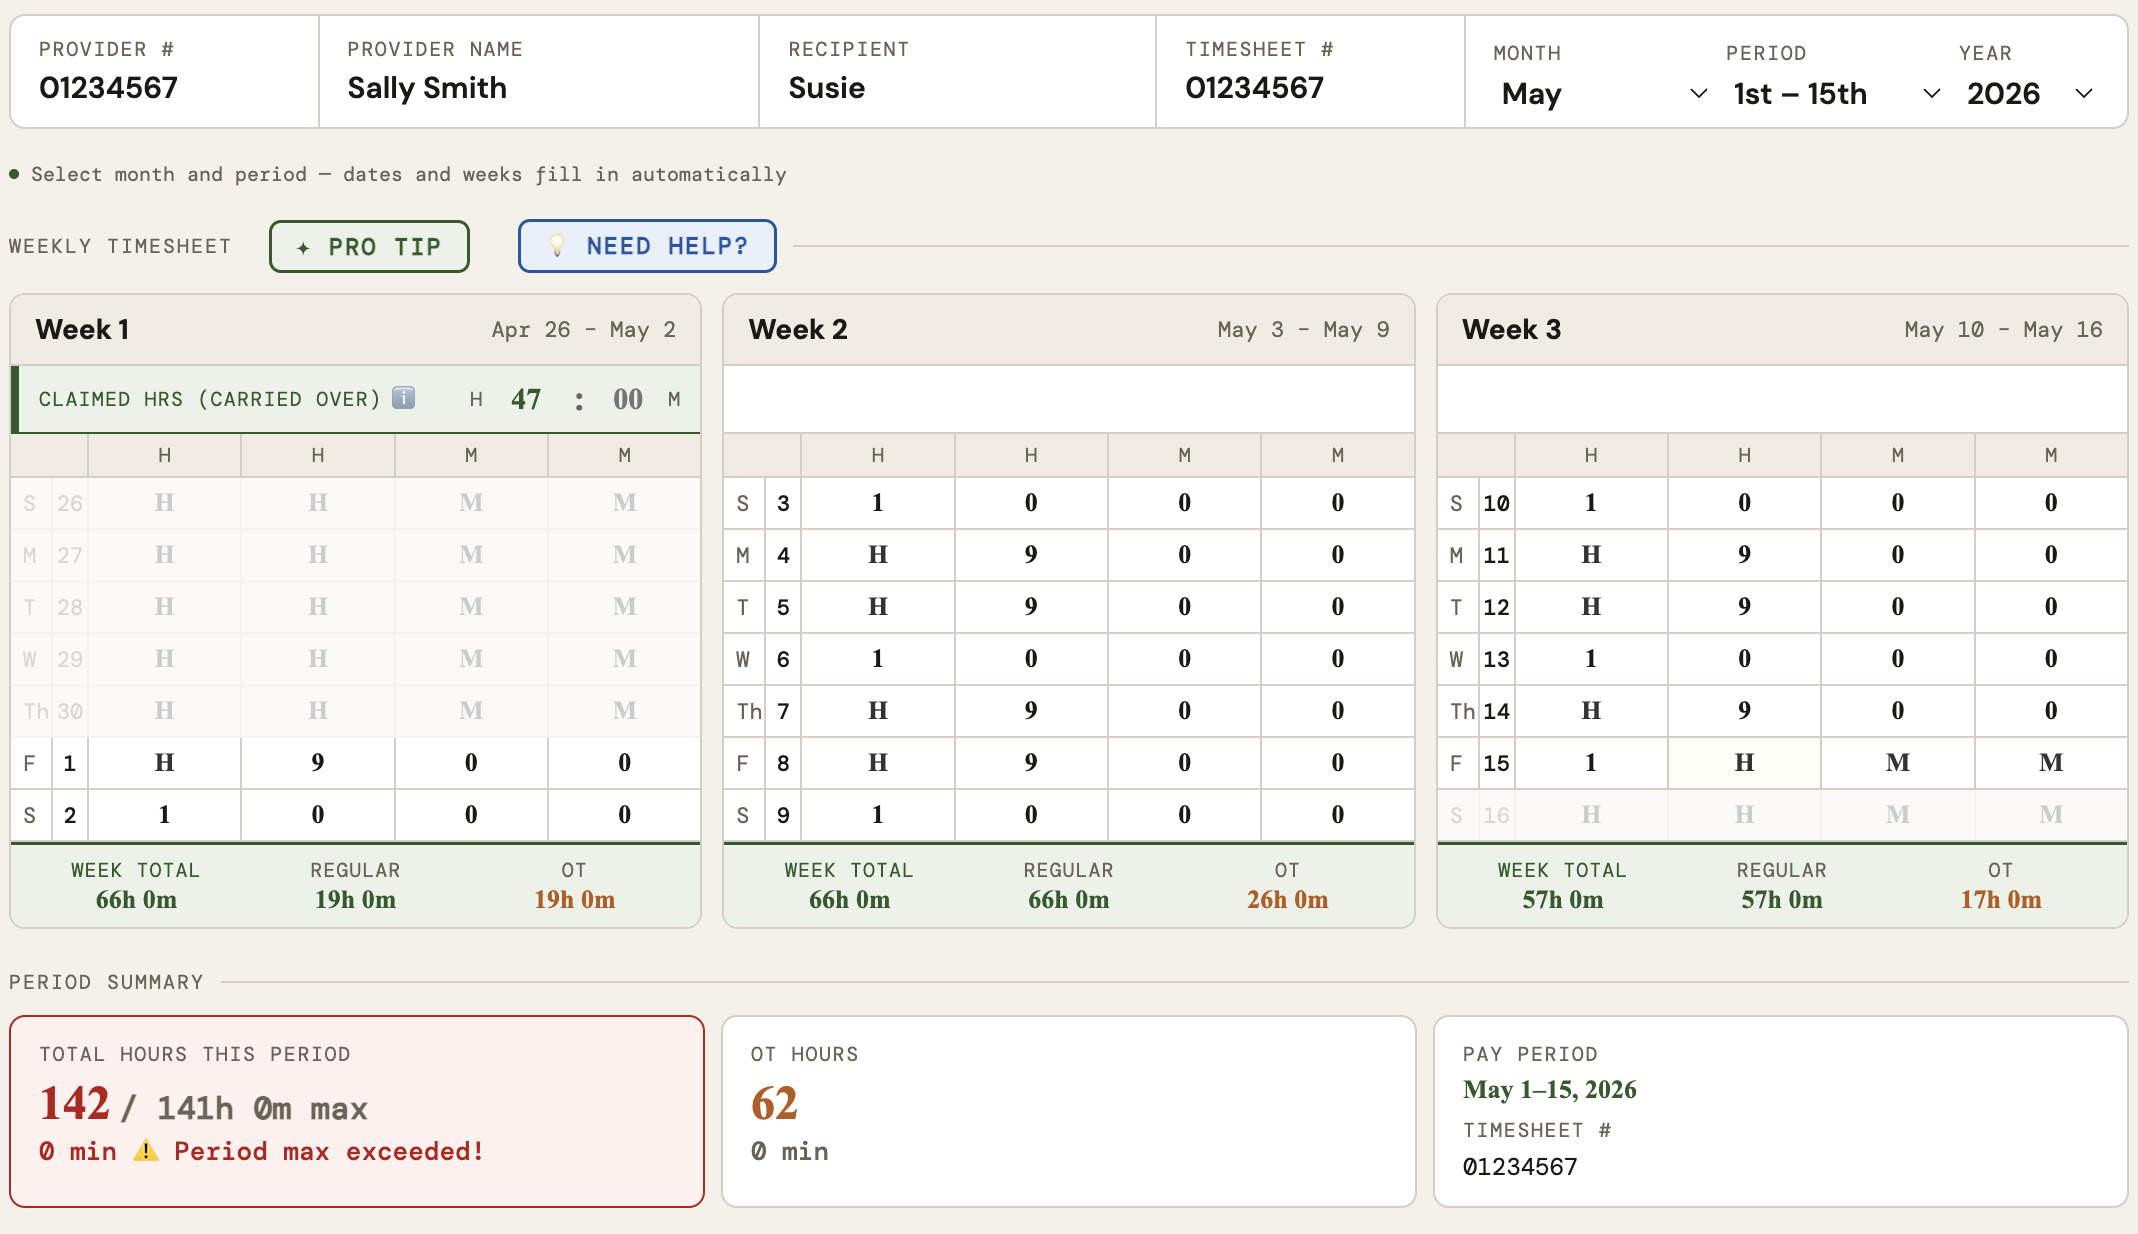
Task: Open the Year dropdown showing 2026
Action: tap(2029, 94)
